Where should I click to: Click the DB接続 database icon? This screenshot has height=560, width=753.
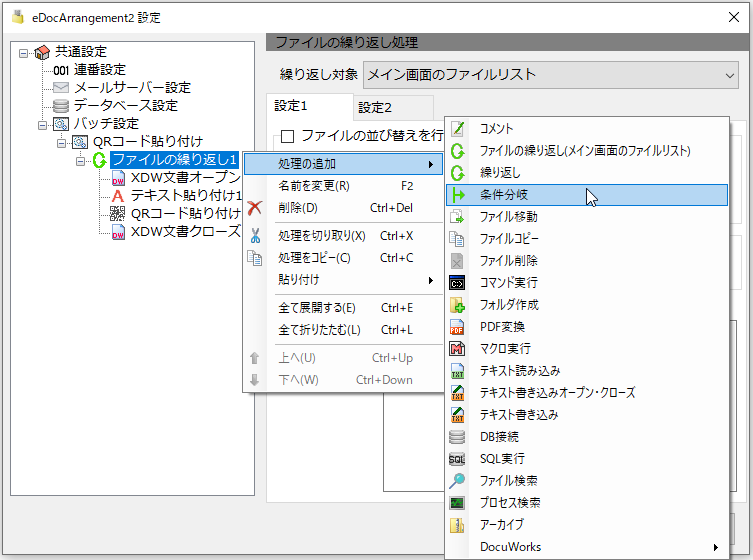click(457, 437)
